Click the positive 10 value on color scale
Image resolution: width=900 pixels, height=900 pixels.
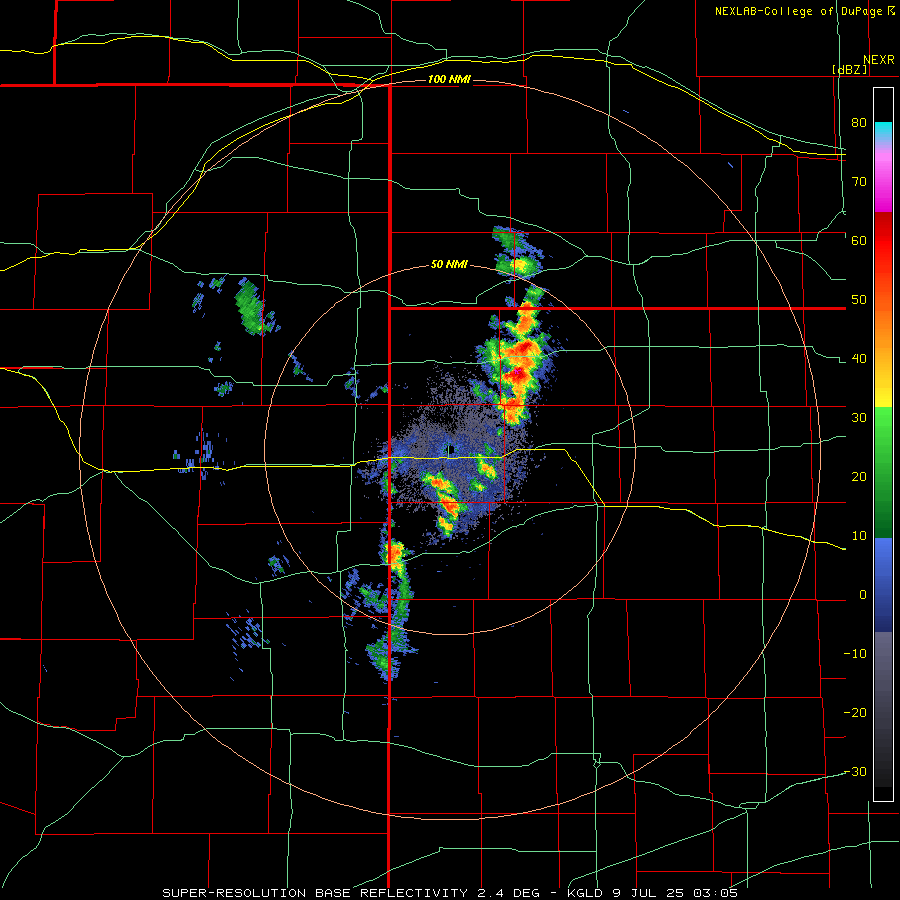[x=859, y=536]
